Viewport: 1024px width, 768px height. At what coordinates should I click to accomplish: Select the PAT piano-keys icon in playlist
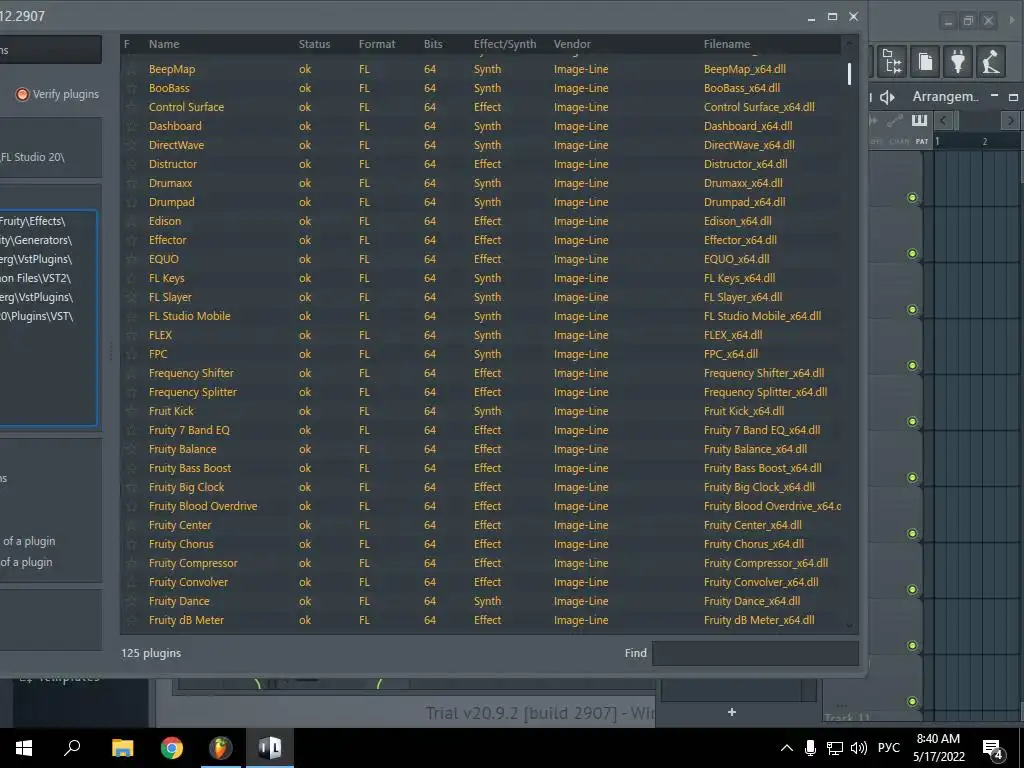pos(920,120)
